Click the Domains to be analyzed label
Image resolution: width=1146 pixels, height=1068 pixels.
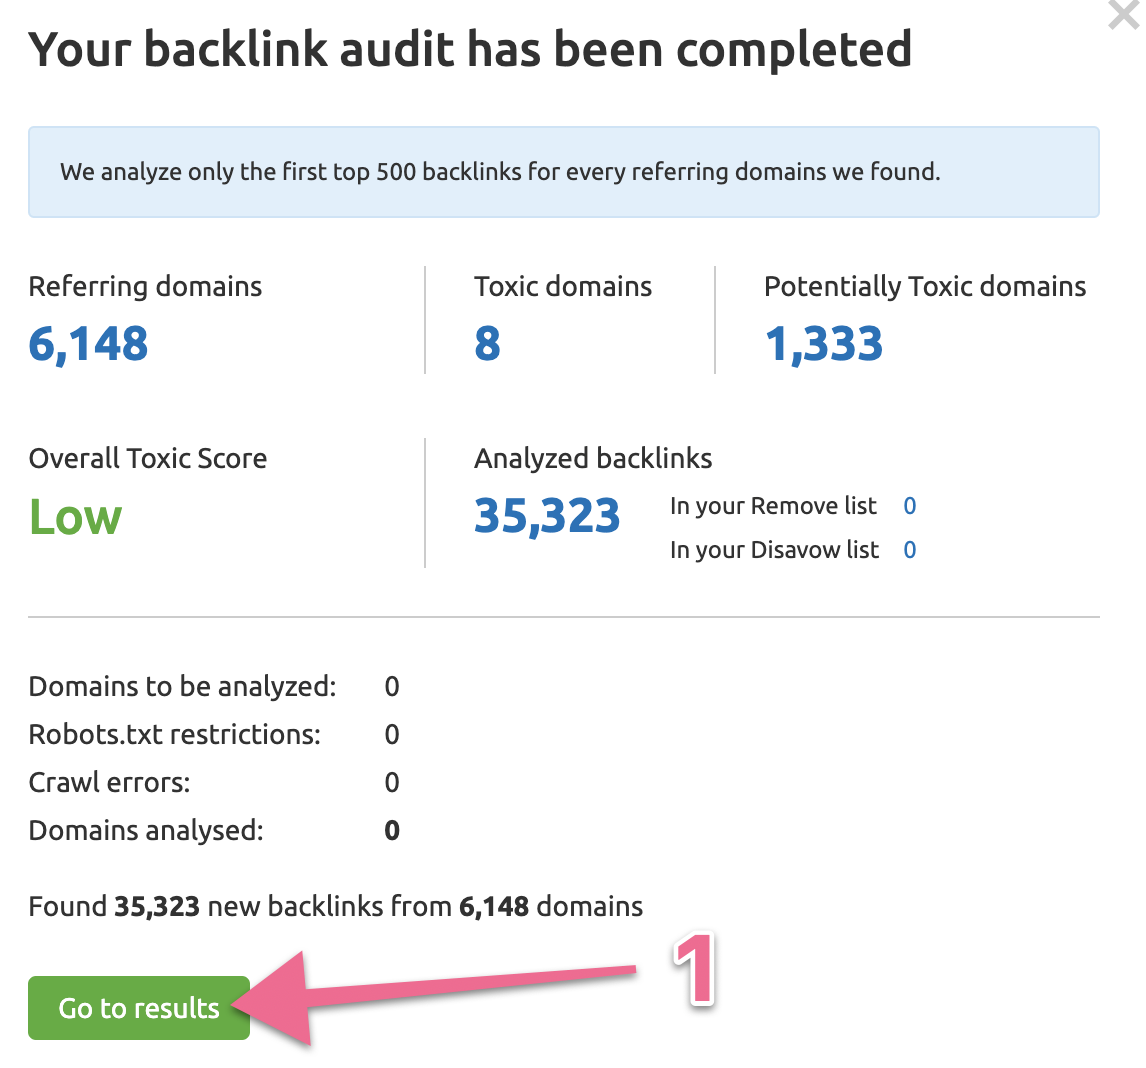pos(182,687)
